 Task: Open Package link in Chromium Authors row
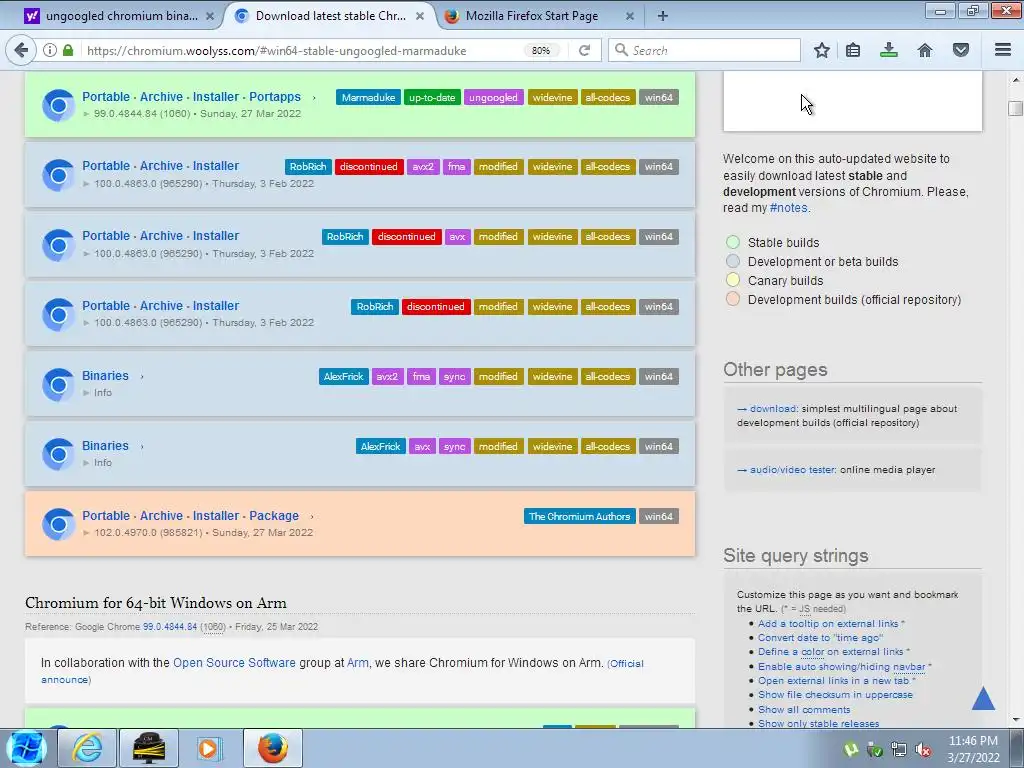click(274, 516)
